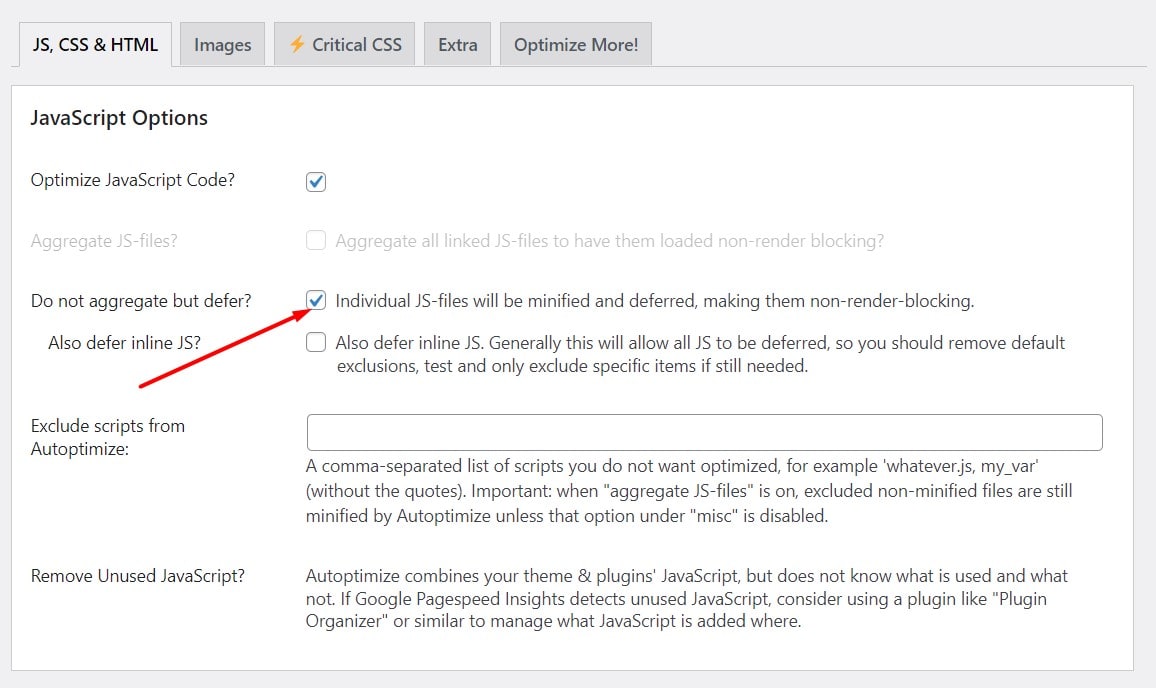
Task: Enable Also defer inline JS
Action: (316, 342)
